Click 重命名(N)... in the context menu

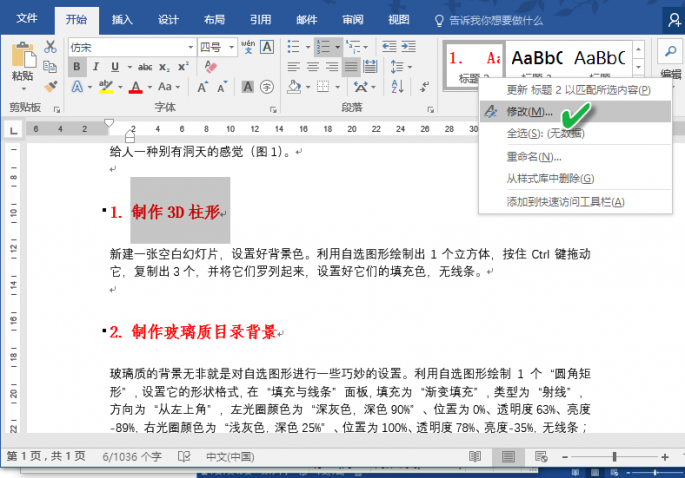point(535,156)
